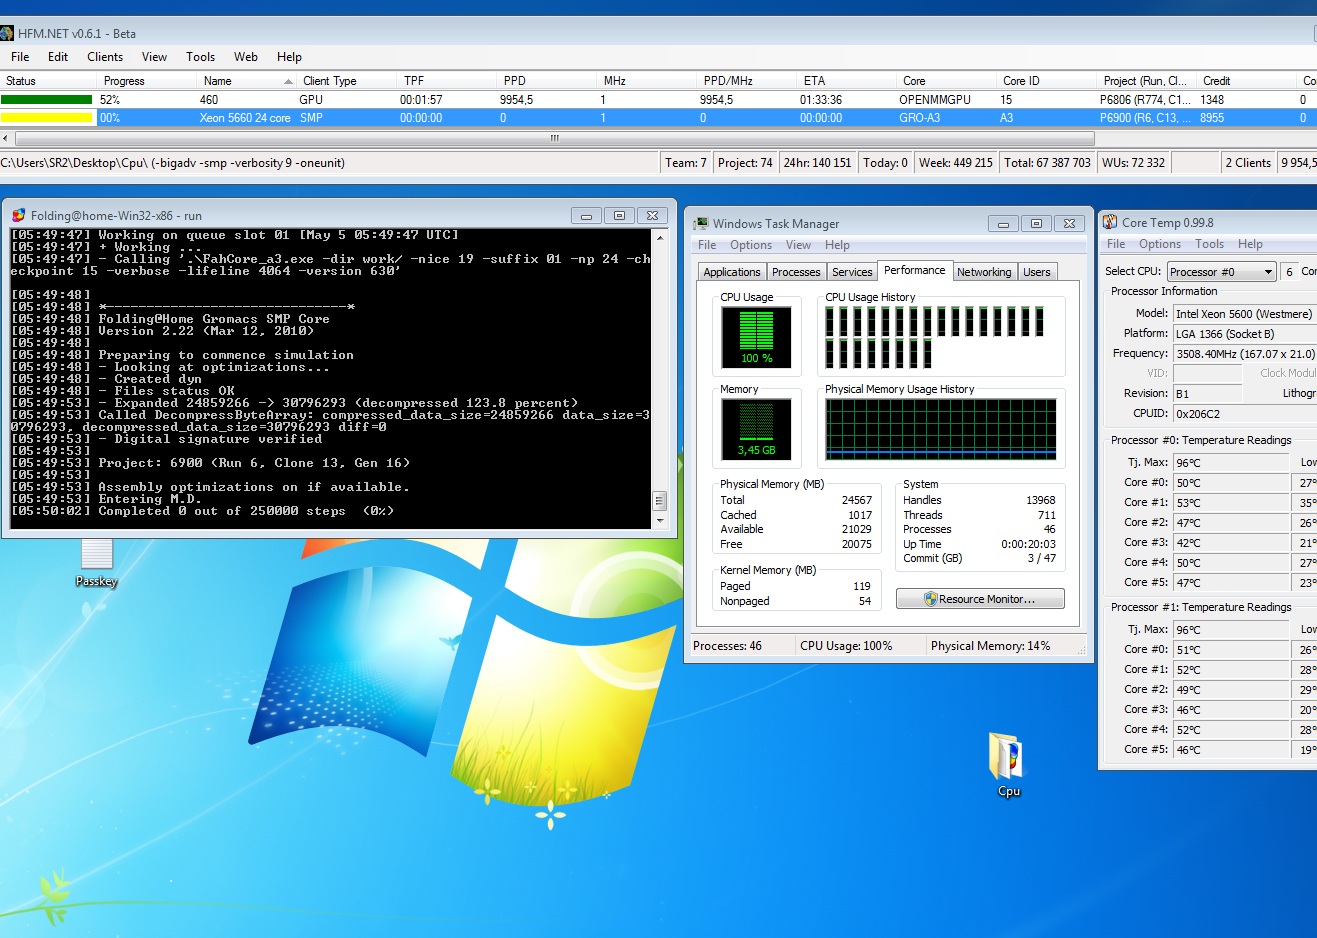The image size is (1317, 938).
Task: Sort by the Core ID column header
Action: tap(1046, 81)
